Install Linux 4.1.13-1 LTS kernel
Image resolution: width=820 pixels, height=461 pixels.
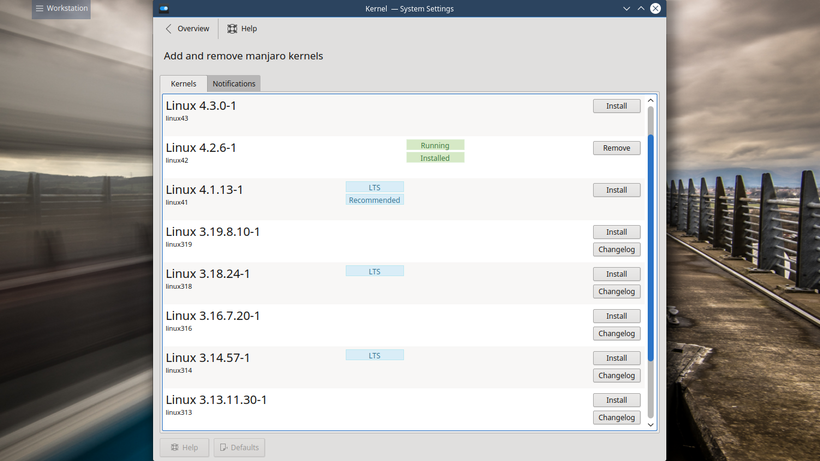pos(617,190)
